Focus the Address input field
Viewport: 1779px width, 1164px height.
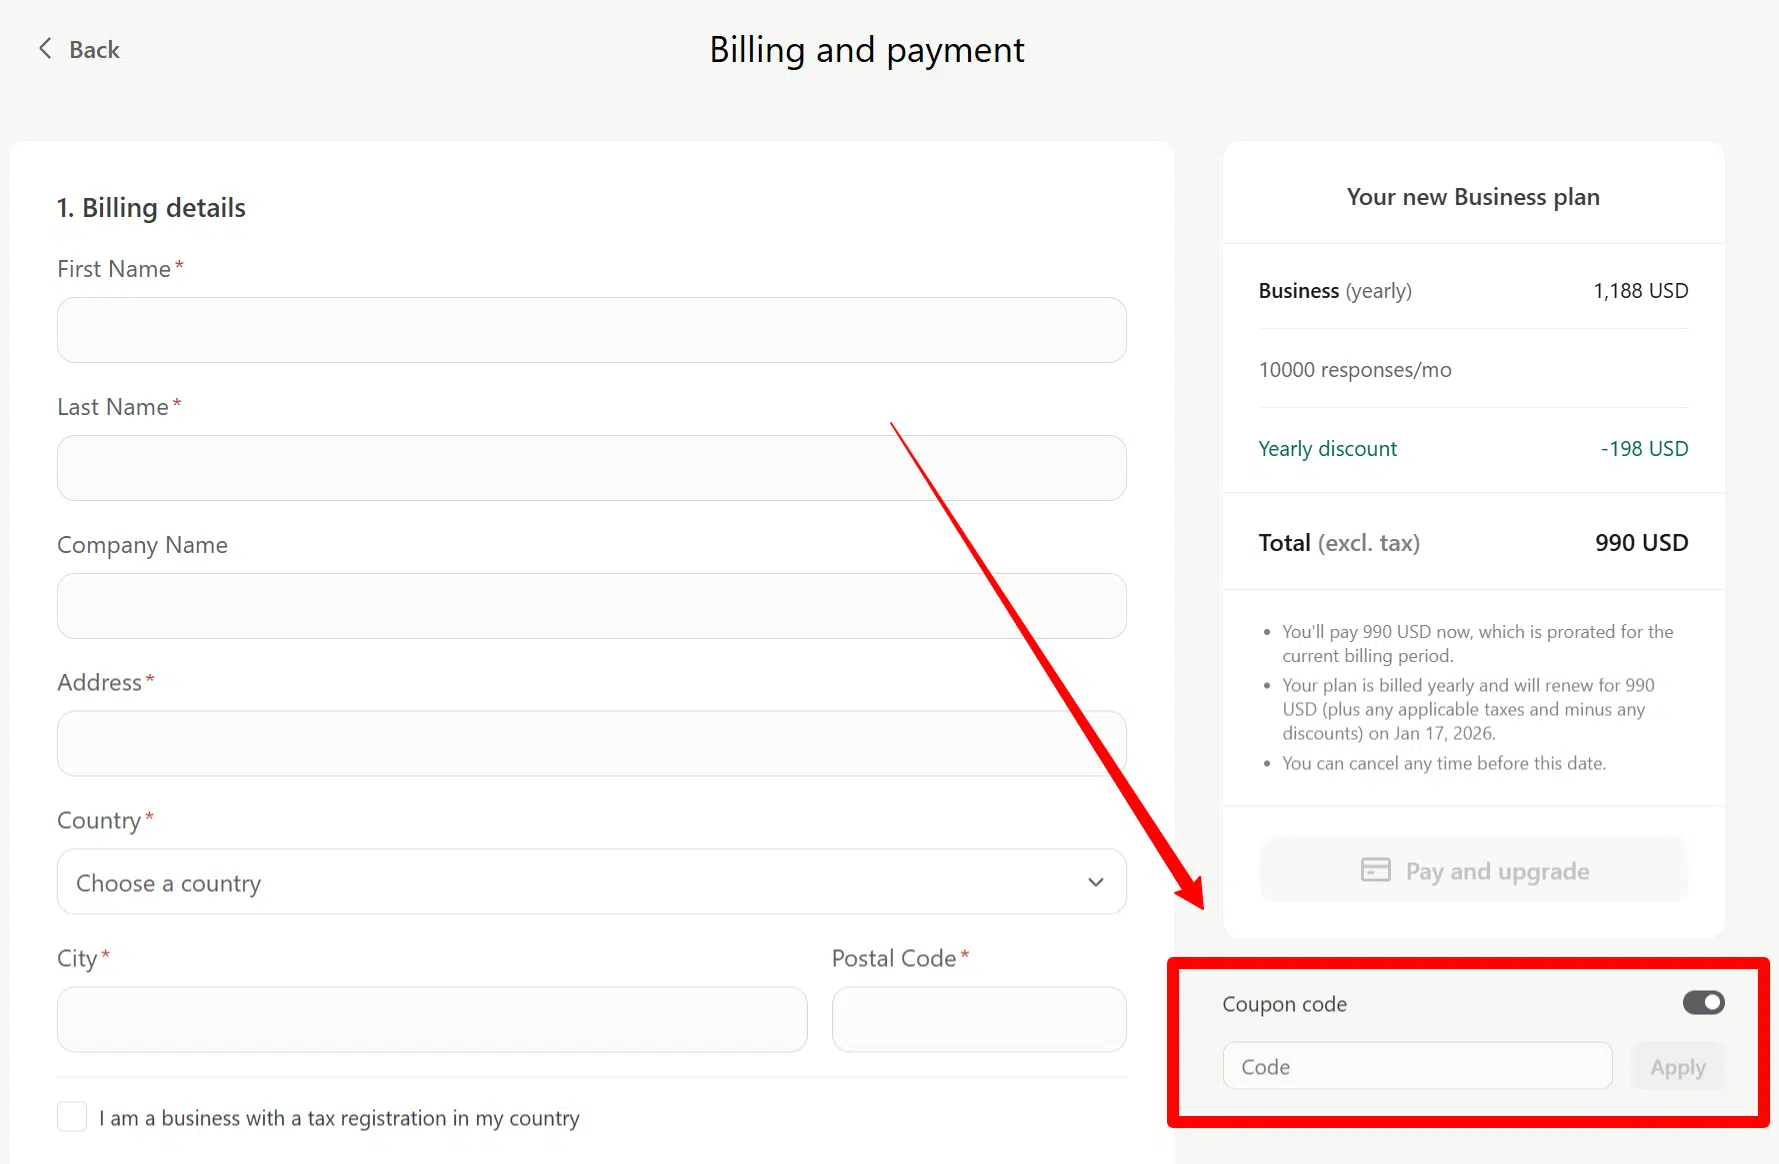point(592,743)
